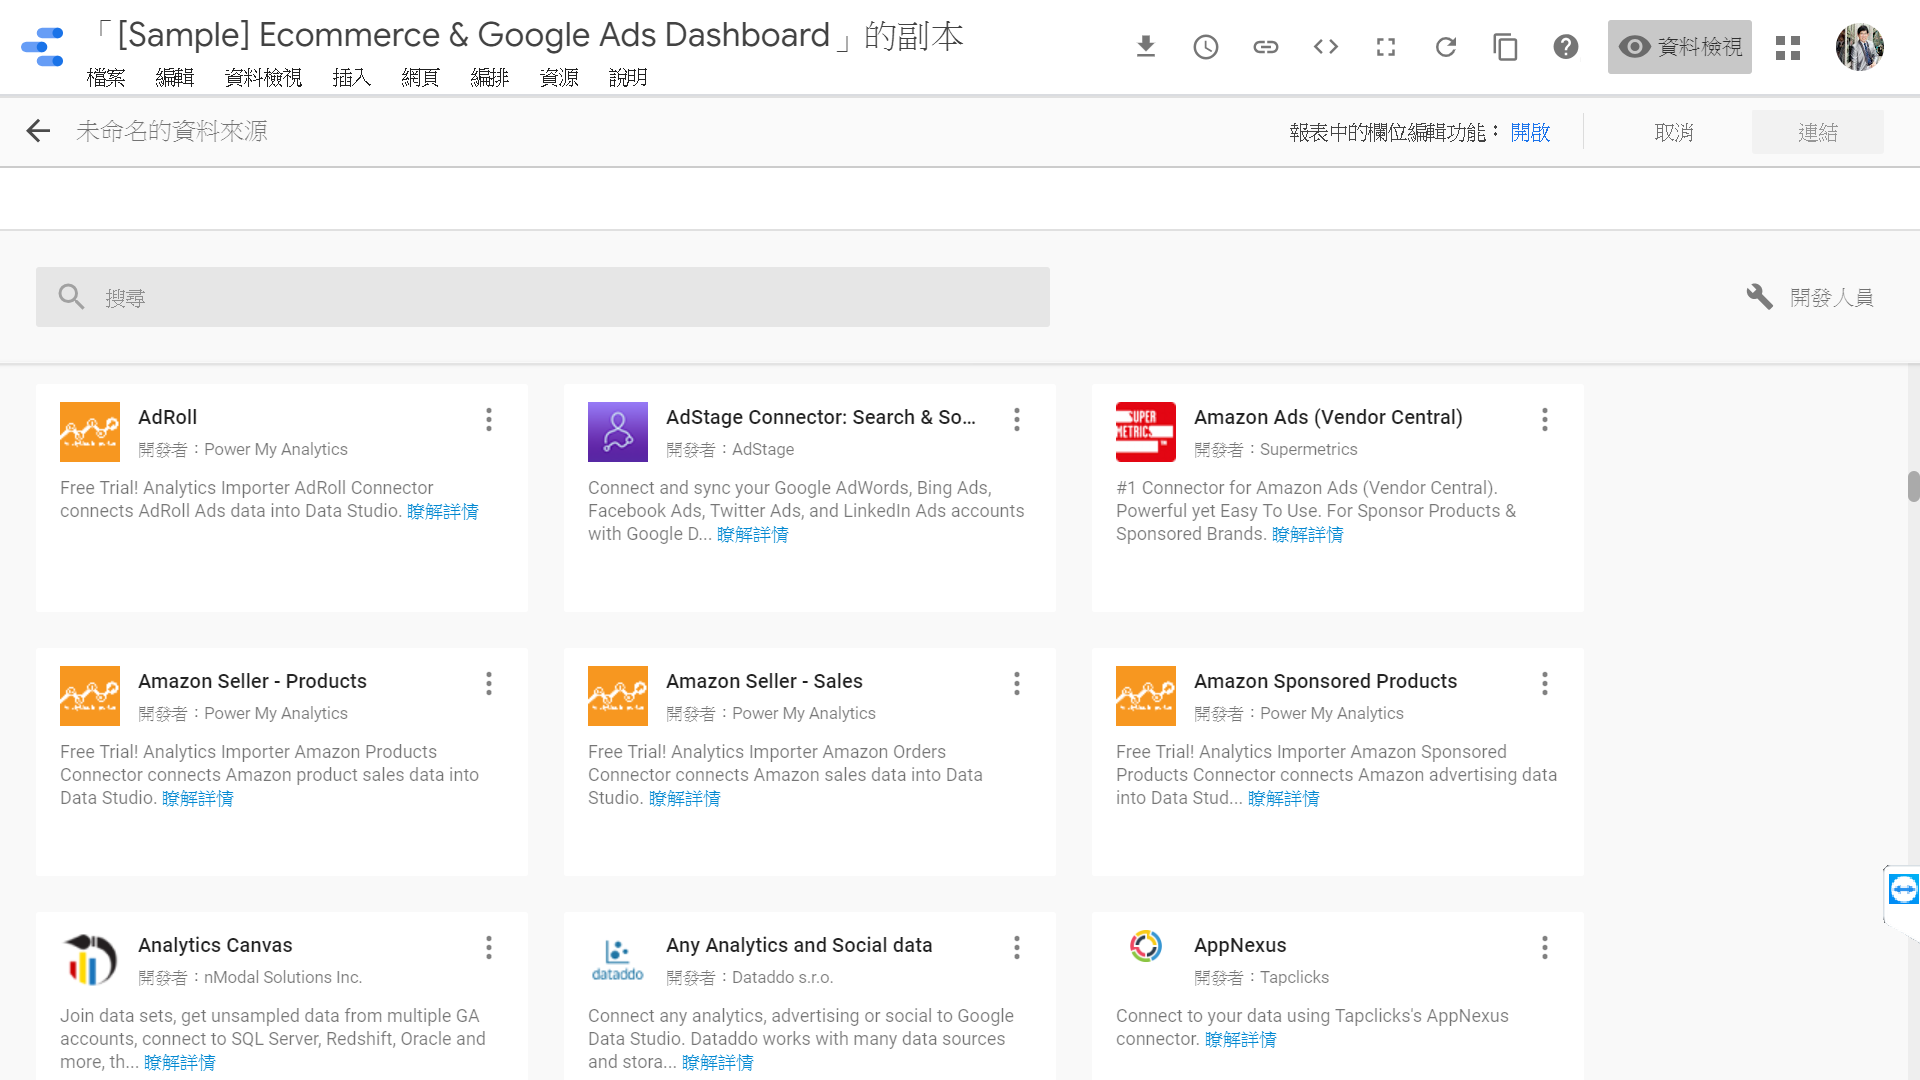Click the 搜尋 connector search field
Image resolution: width=1920 pixels, height=1080 pixels.
click(x=543, y=297)
